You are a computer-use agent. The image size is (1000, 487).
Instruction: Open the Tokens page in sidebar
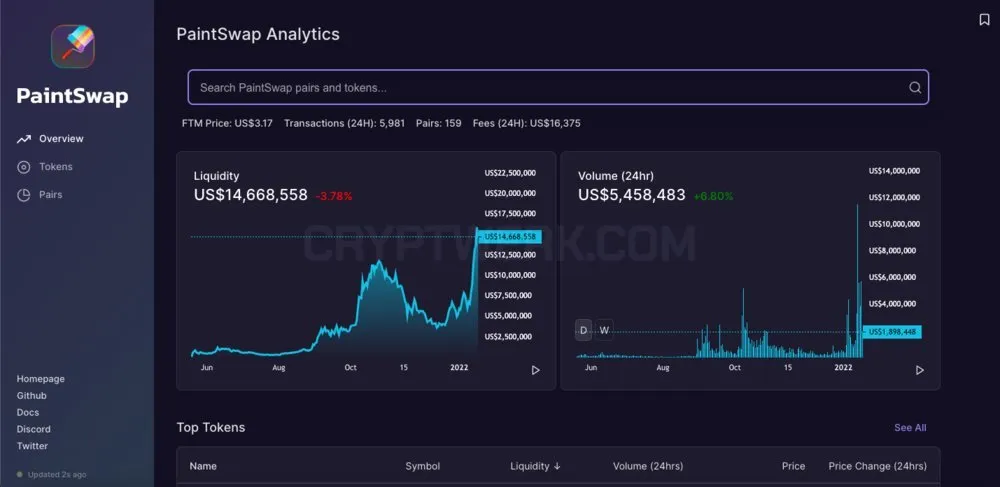55,167
